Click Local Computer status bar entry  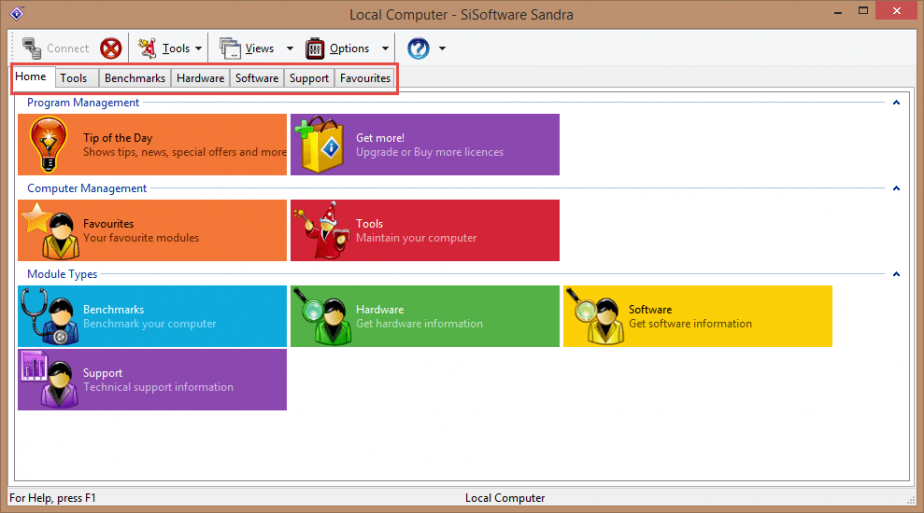[x=505, y=498]
